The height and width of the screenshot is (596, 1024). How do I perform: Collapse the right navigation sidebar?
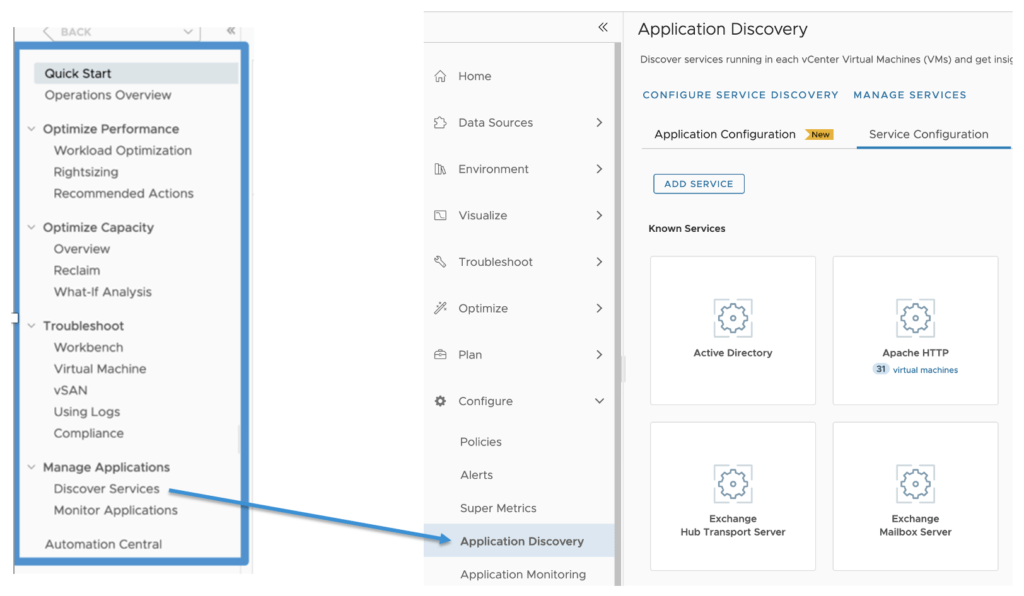(x=602, y=27)
